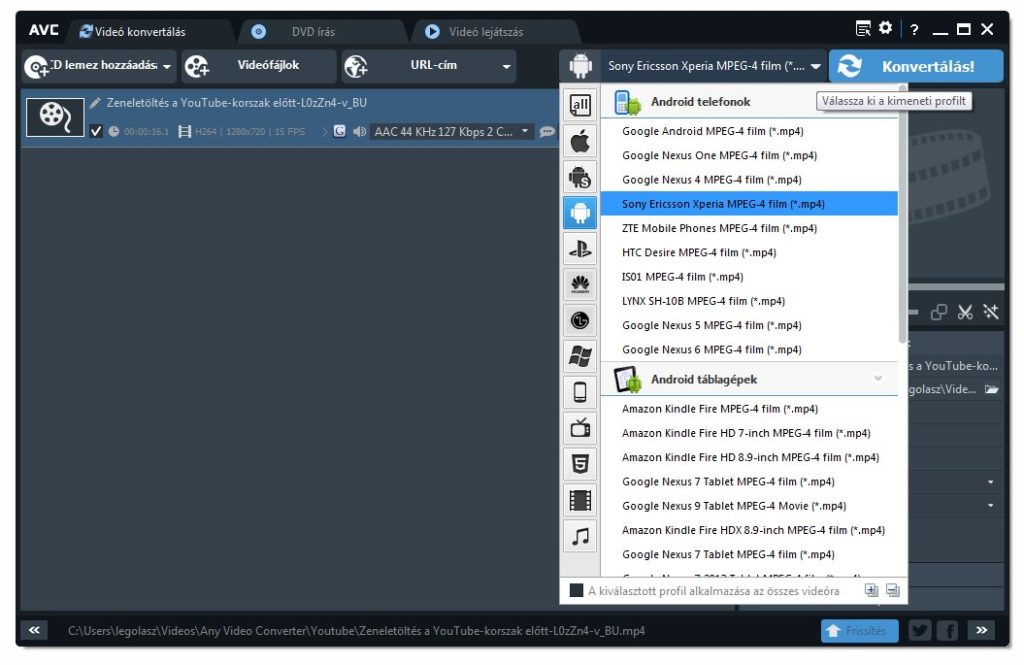Choose ZTE Mobile Phones MPEG-4 profile

pos(749,228)
